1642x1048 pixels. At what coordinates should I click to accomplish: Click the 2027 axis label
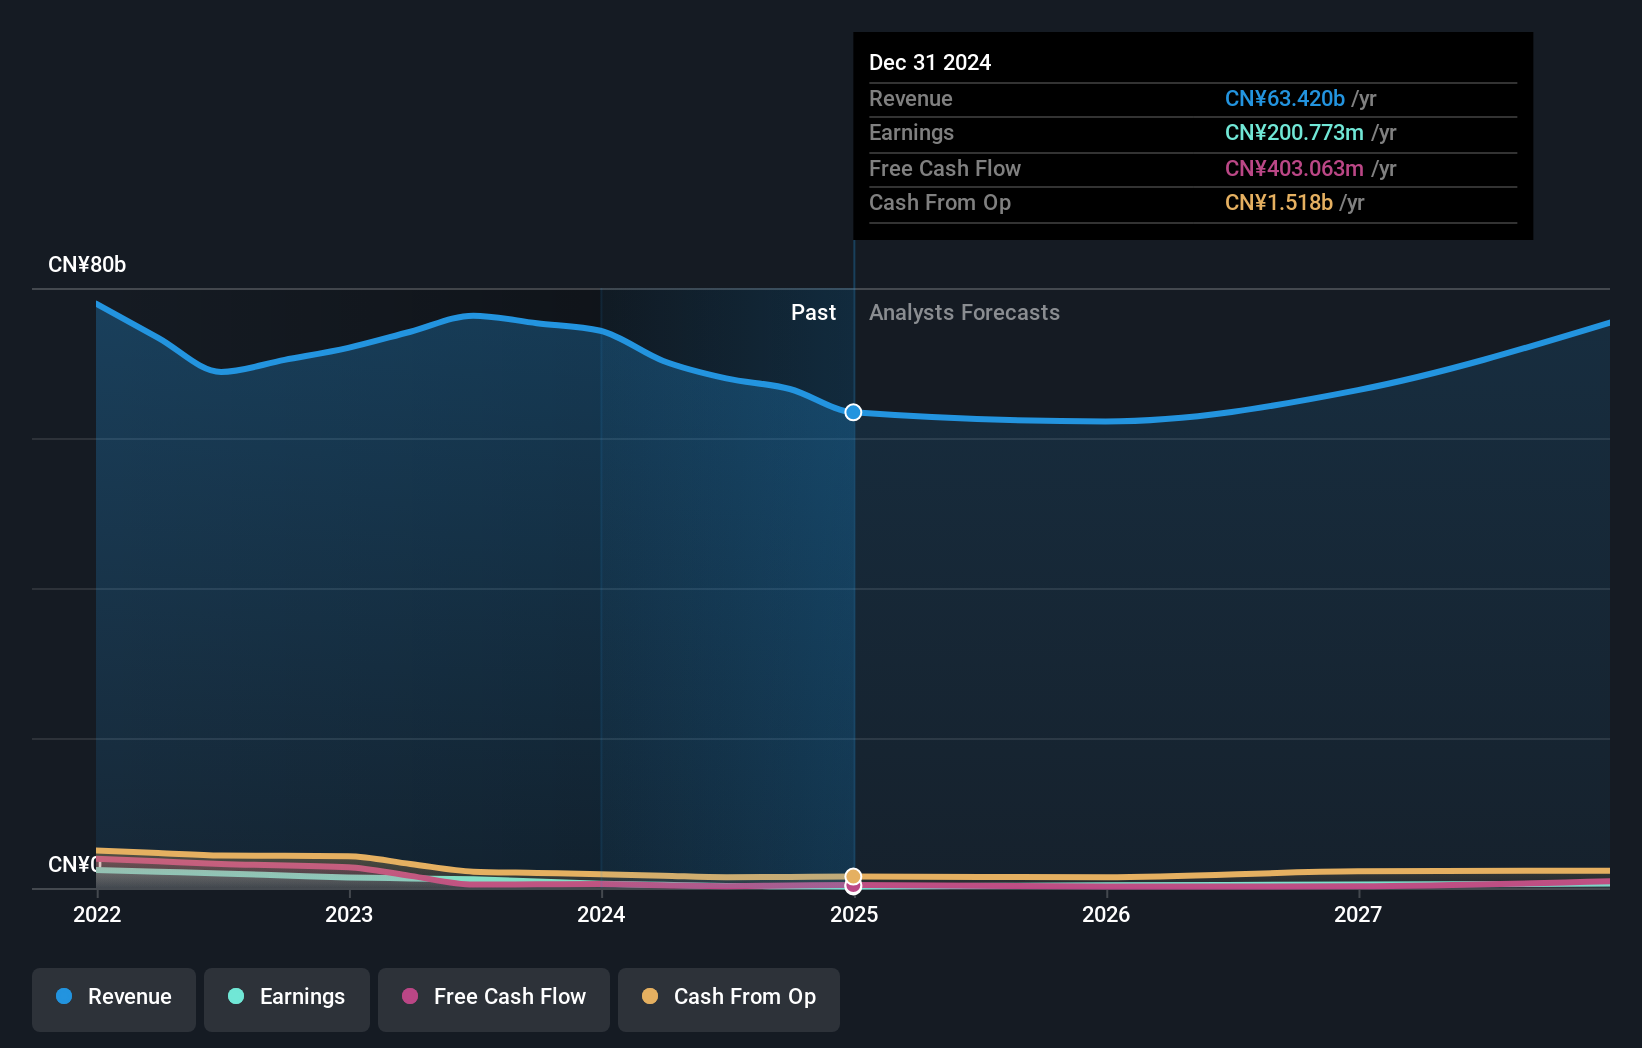click(x=1358, y=914)
